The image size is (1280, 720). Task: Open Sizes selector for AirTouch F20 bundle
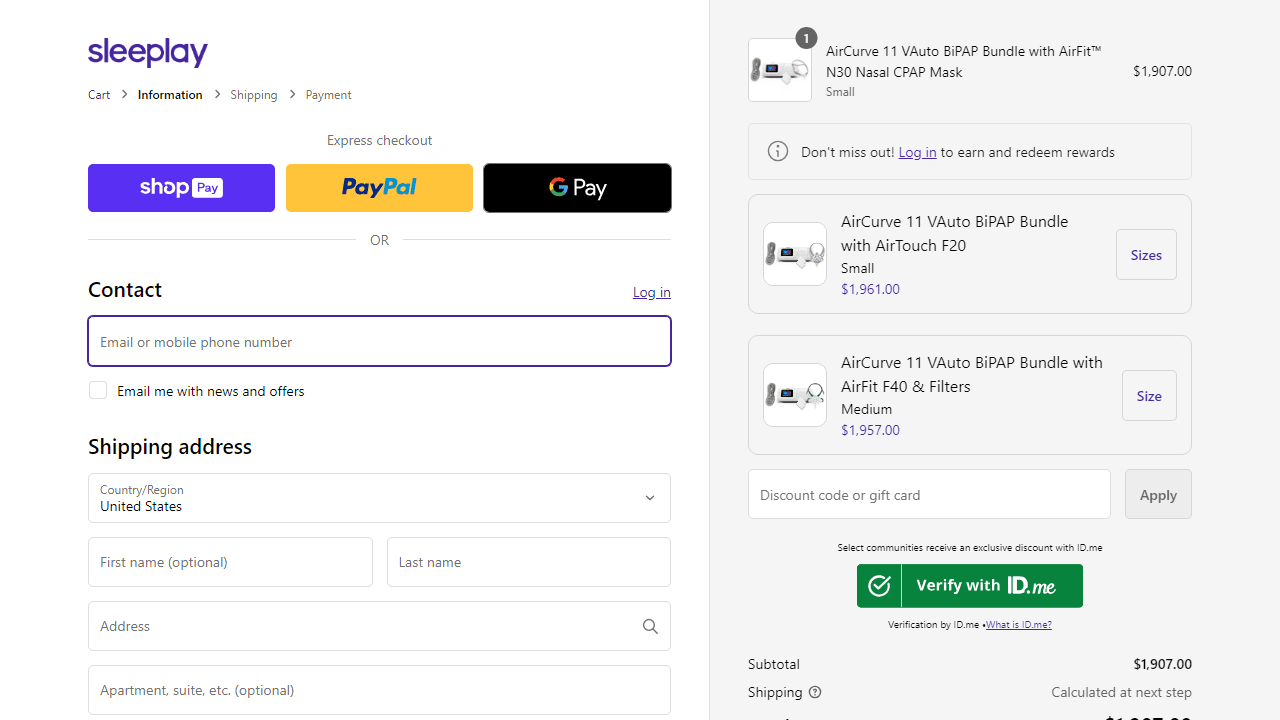click(x=1146, y=254)
